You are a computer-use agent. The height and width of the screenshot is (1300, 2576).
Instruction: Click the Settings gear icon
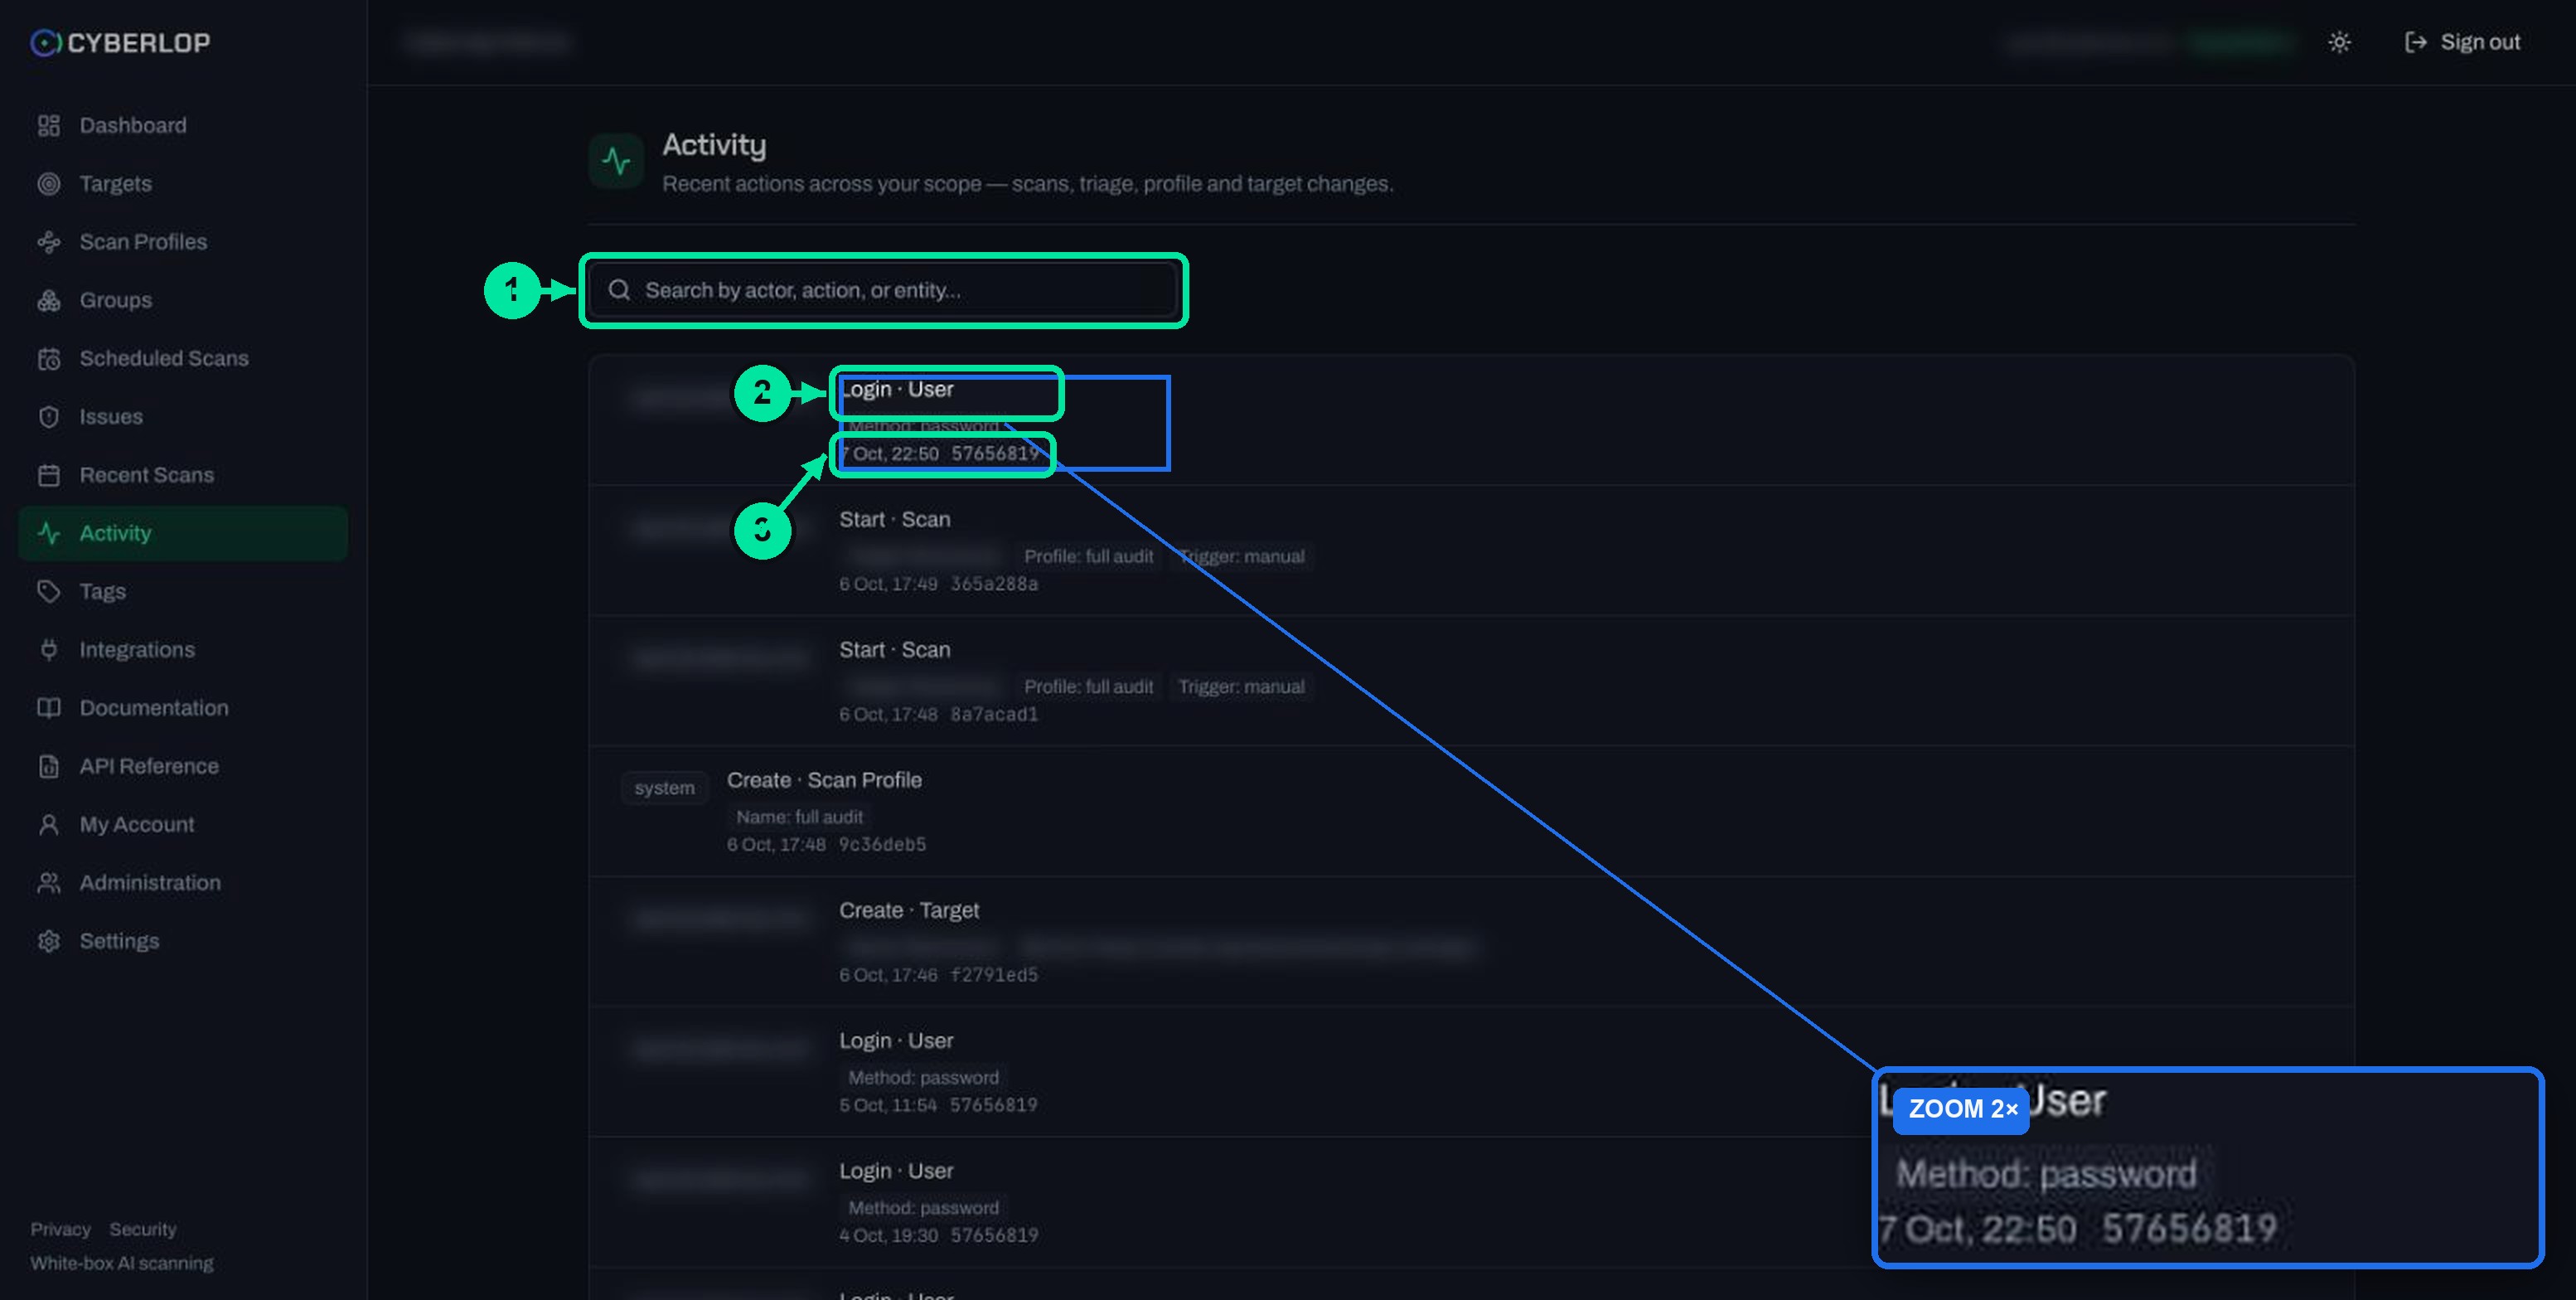tap(49, 941)
